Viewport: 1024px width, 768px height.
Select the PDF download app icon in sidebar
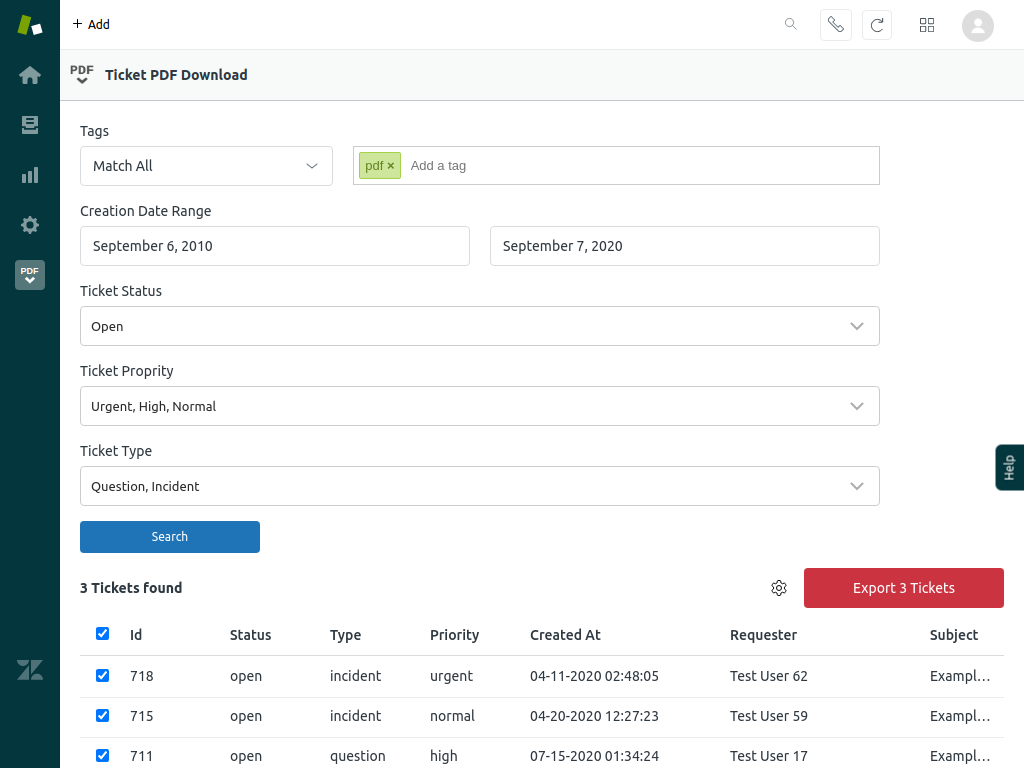30,275
